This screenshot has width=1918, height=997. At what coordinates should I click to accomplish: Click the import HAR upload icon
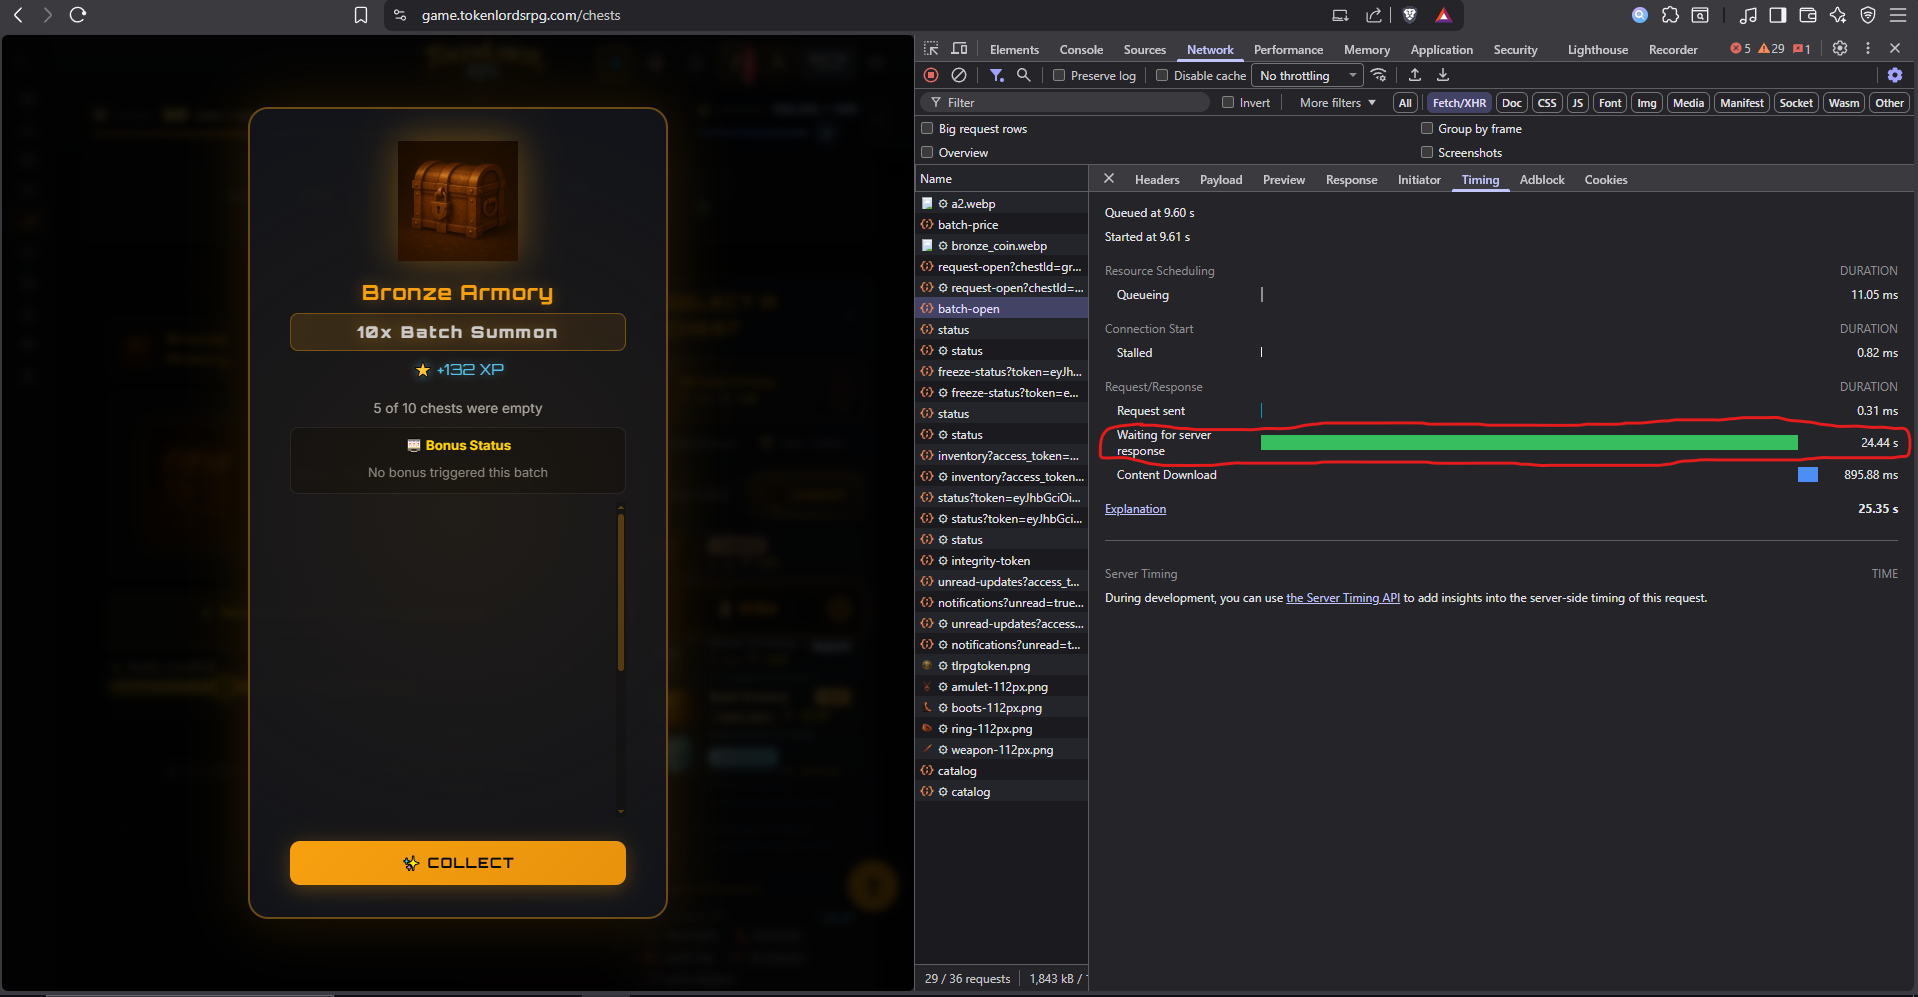1414,75
